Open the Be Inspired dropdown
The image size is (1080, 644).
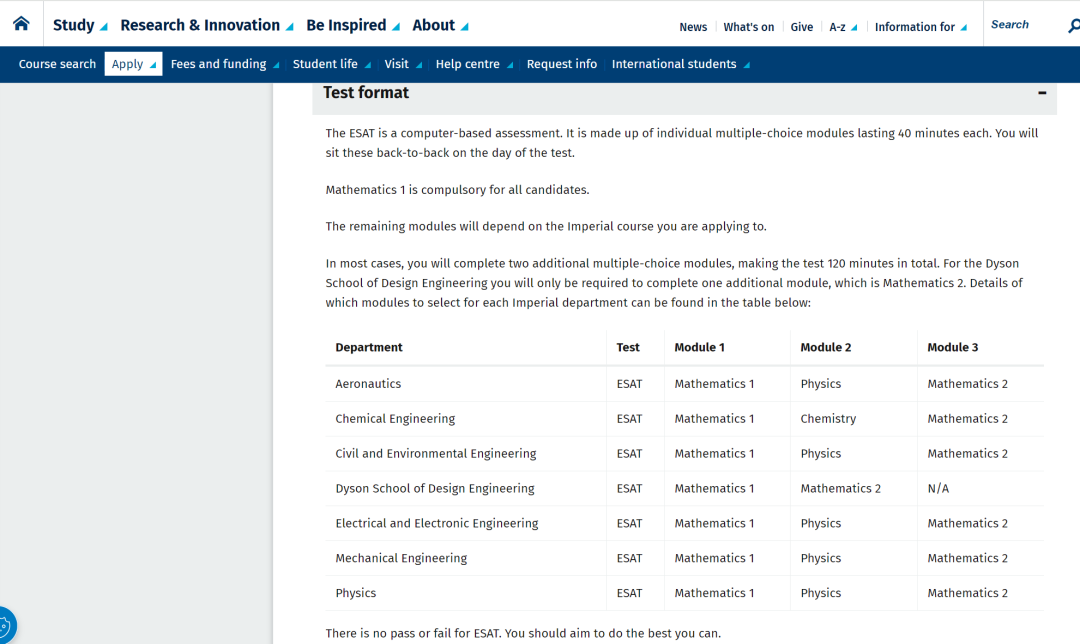353,25
